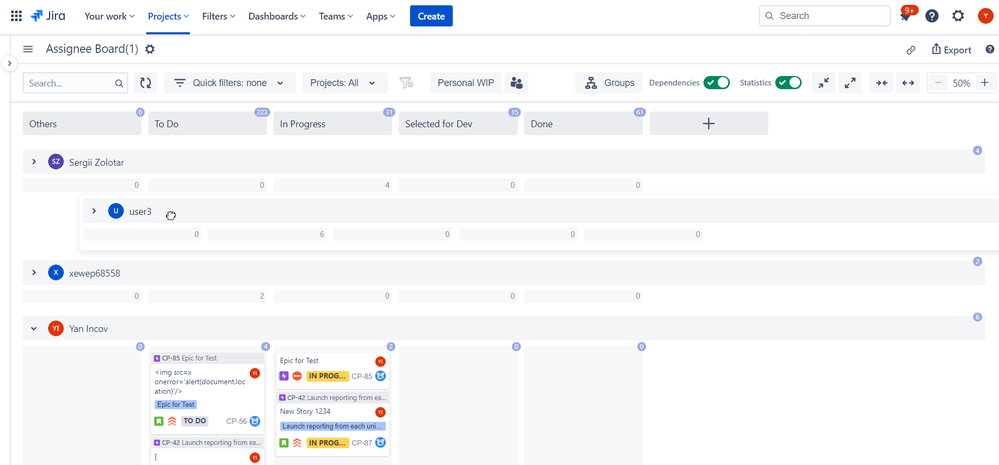
Task: Increase zoom with plus button
Action: (984, 83)
